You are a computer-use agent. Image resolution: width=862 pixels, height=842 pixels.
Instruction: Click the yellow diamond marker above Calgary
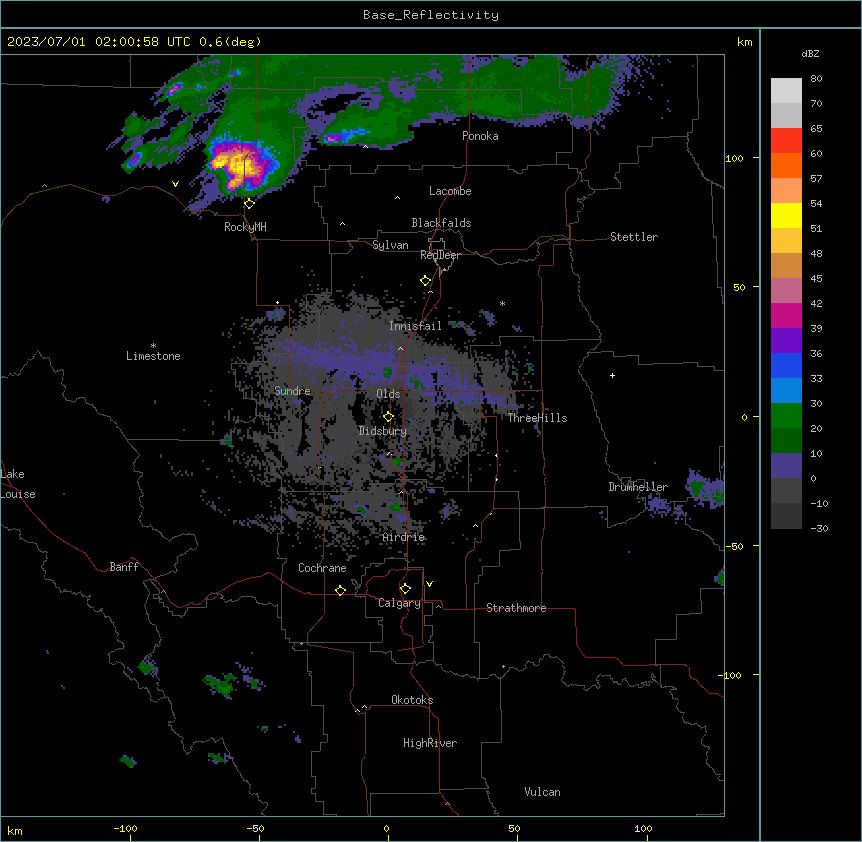(405, 589)
